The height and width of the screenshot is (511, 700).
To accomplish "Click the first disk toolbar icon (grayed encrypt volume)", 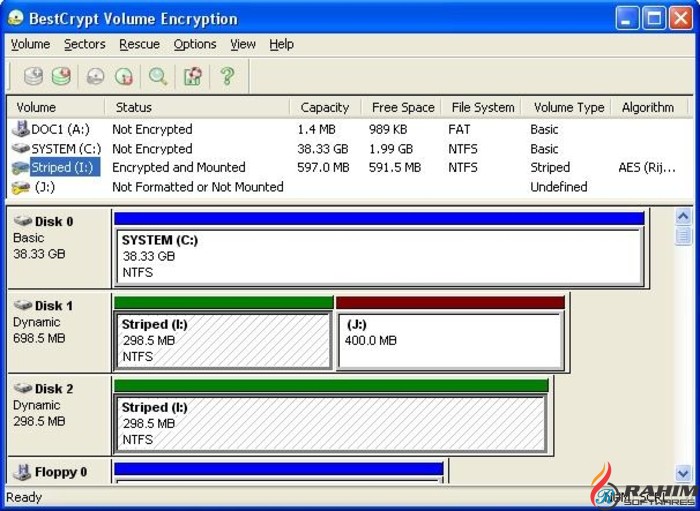I will 33,76.
